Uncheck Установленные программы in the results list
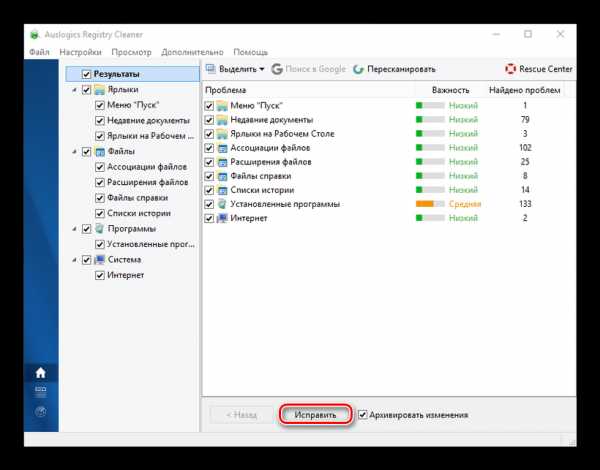600x470 pixels. coord(209,204)
